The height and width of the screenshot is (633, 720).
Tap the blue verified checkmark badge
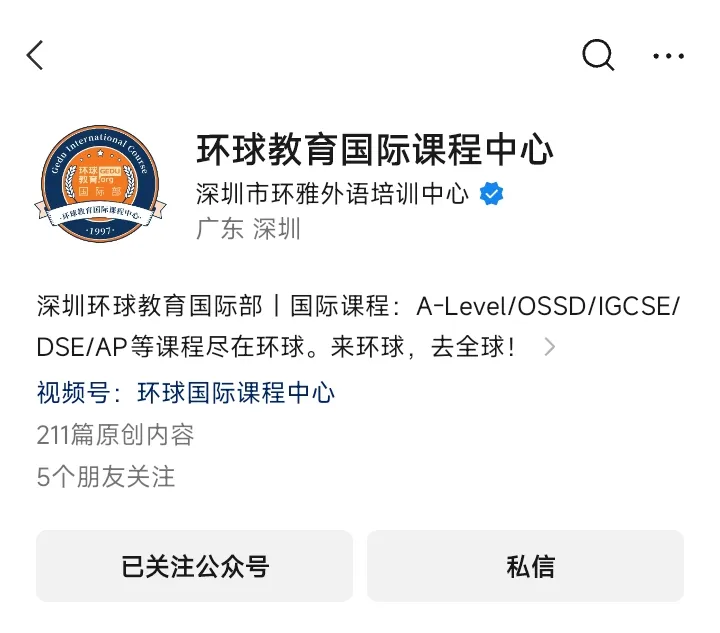491,194
